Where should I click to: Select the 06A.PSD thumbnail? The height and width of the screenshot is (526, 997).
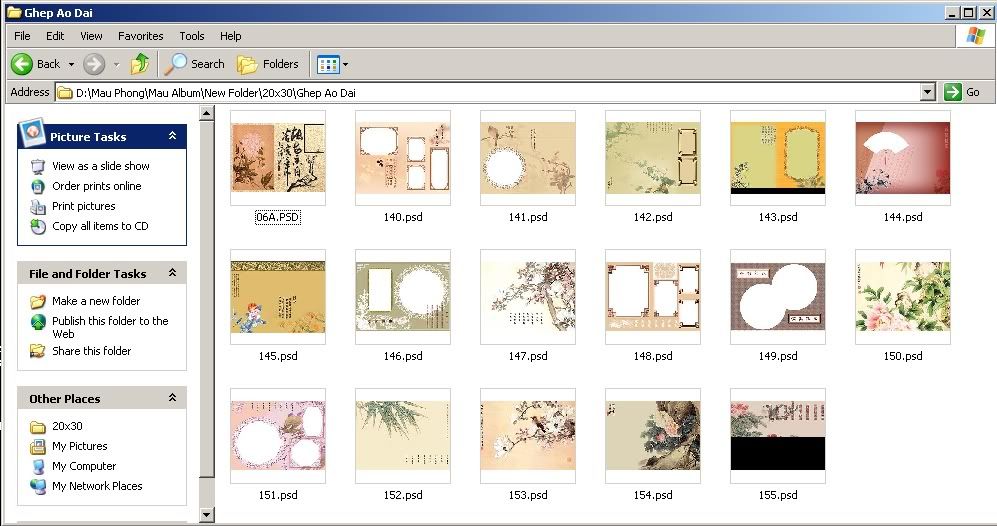click(x=278, y=158)
